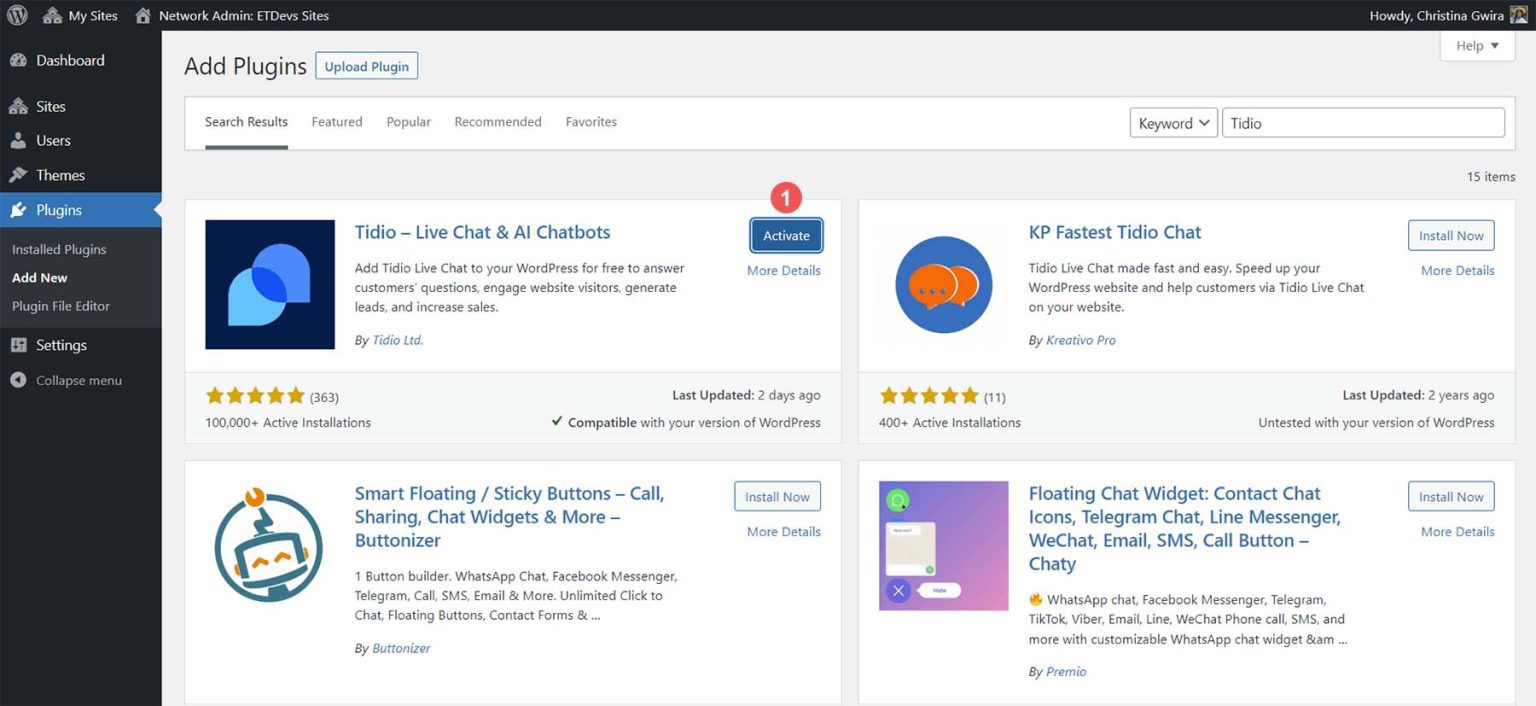Click the Tidio plugin search input field
Image resolution: width=1536 pixels, height=706 pixels.
(x=1363, y=122)
